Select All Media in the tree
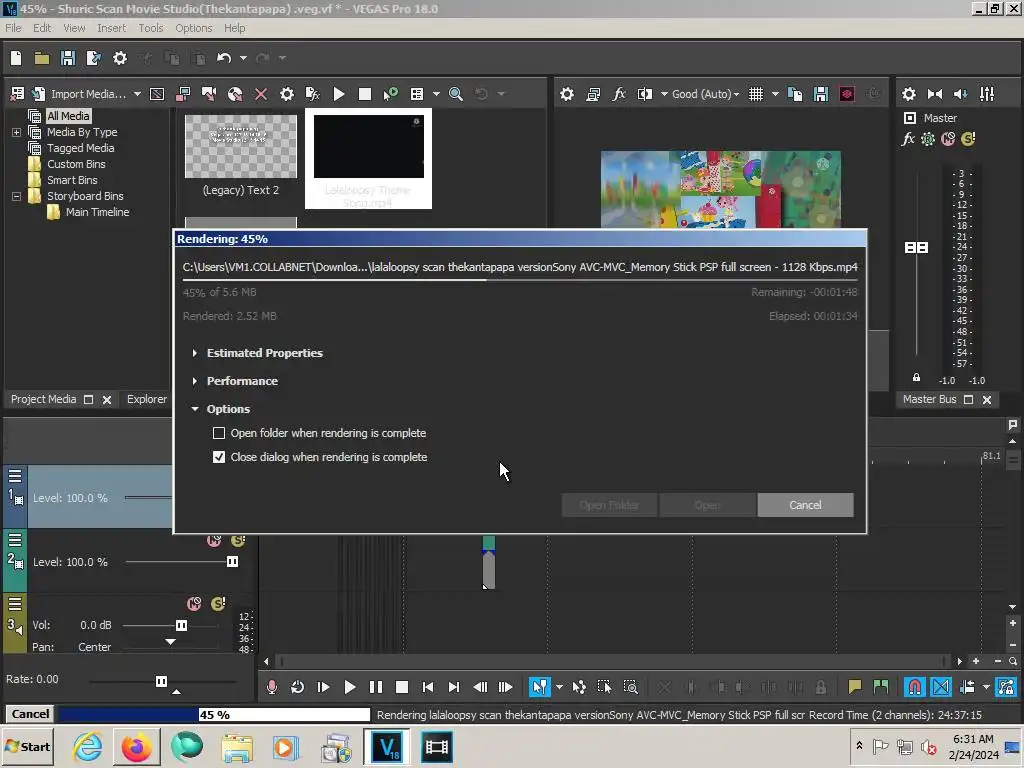Screen dimensions: 1024x768 tap(68, 116)
